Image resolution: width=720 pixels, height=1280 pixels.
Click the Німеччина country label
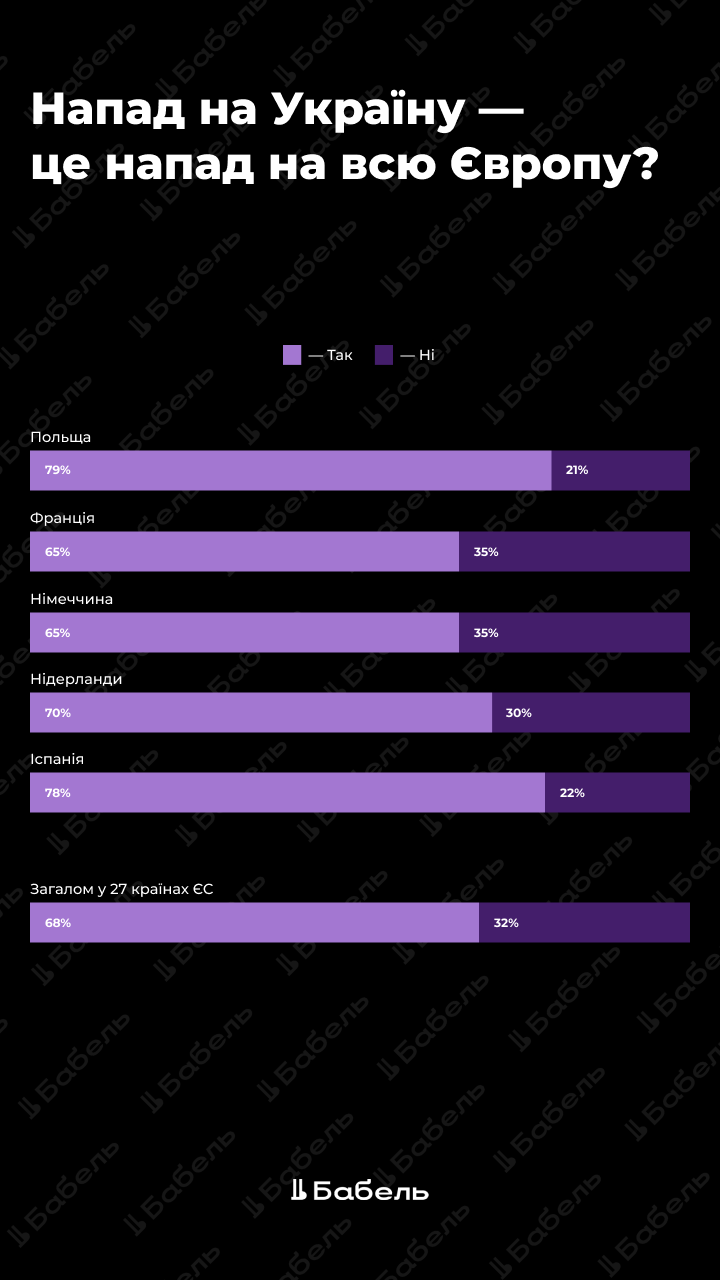(72, 599)
